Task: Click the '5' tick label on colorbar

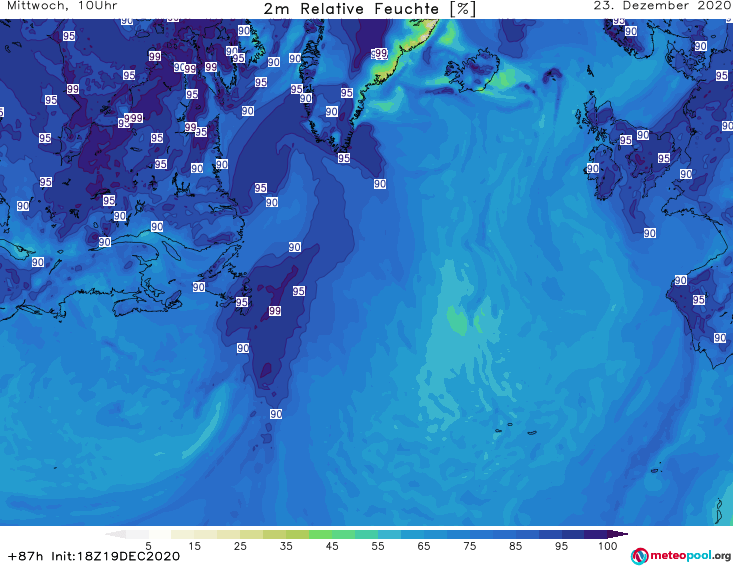Action: (148, 546)
